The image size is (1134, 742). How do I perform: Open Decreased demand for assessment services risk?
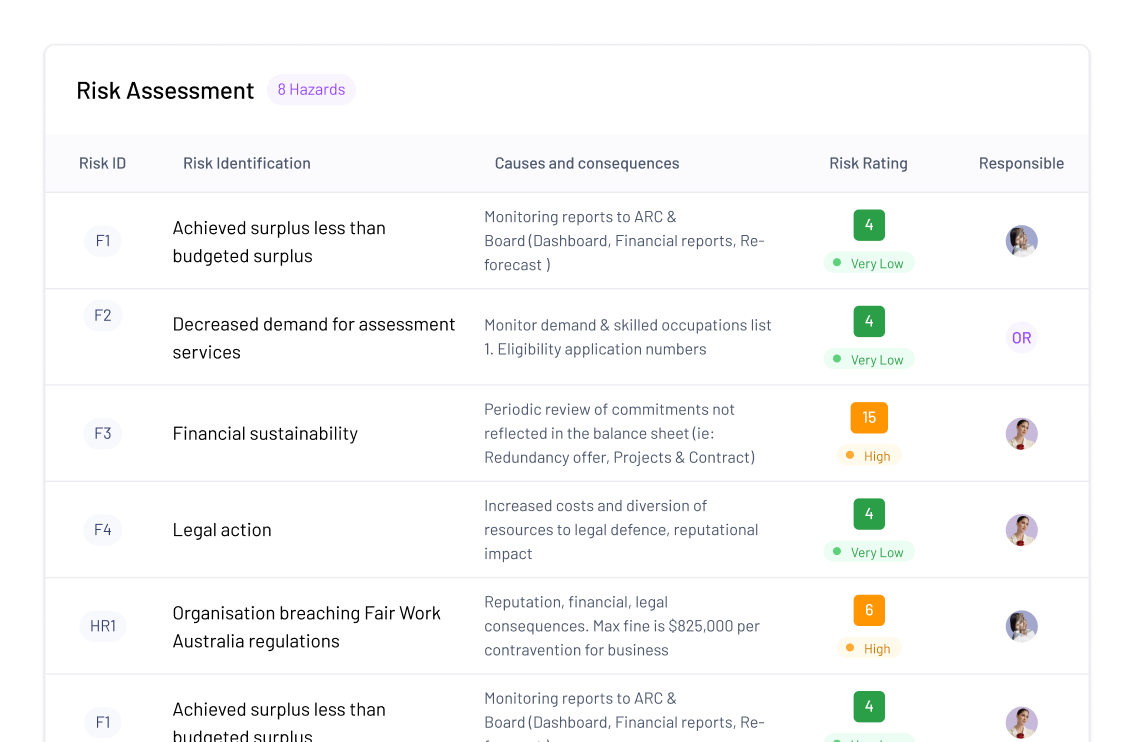[313, 338]
